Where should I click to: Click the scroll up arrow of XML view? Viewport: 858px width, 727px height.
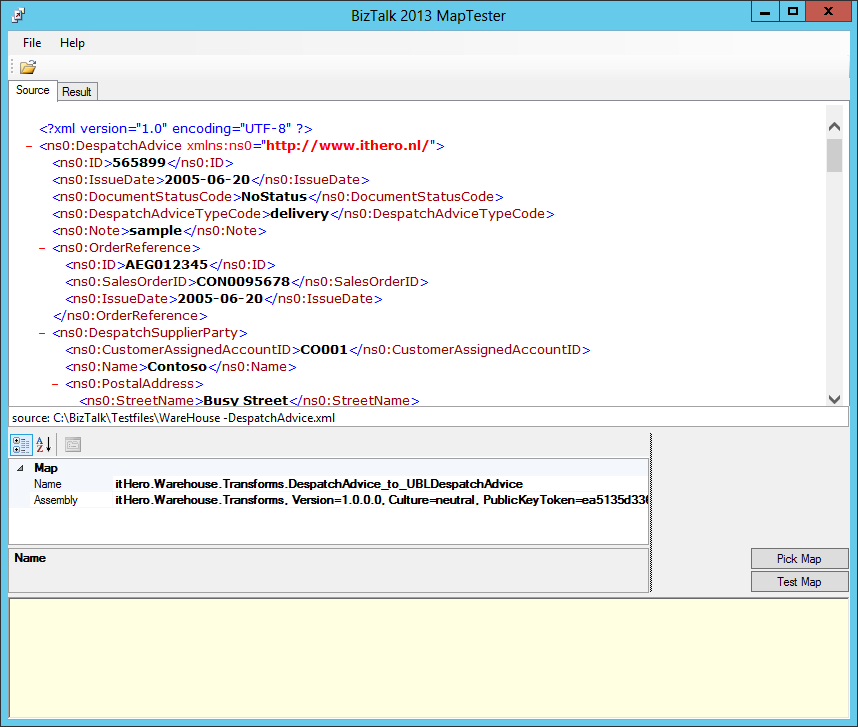click(x=834, y=126)
